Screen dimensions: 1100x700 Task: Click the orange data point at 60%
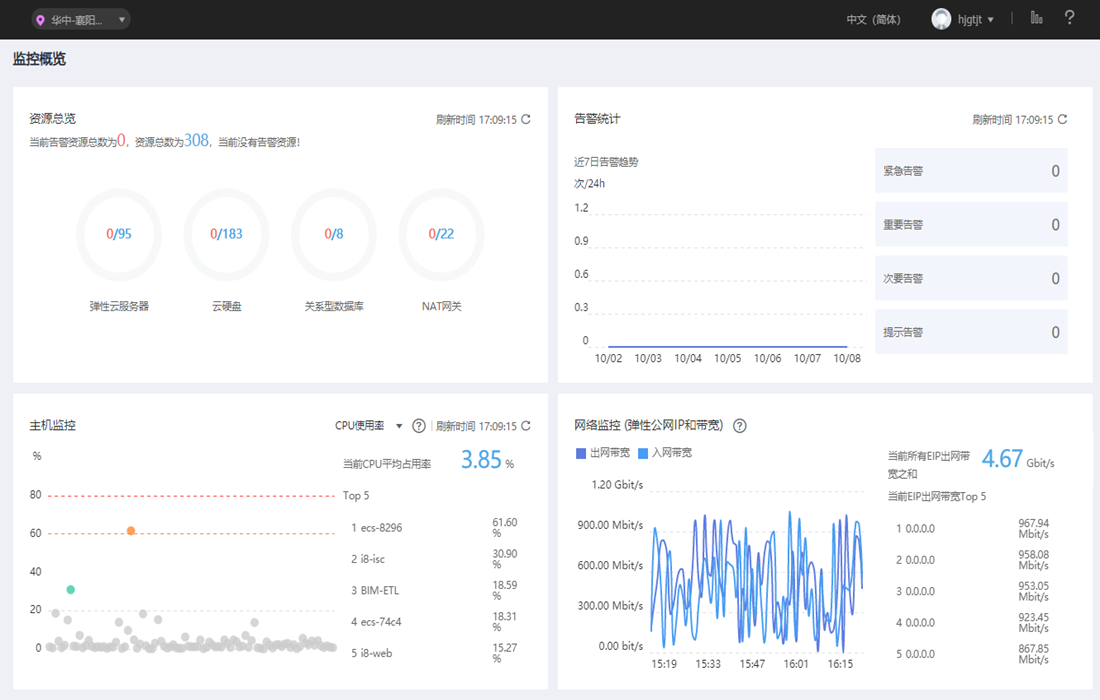click(x=130, y=531)
